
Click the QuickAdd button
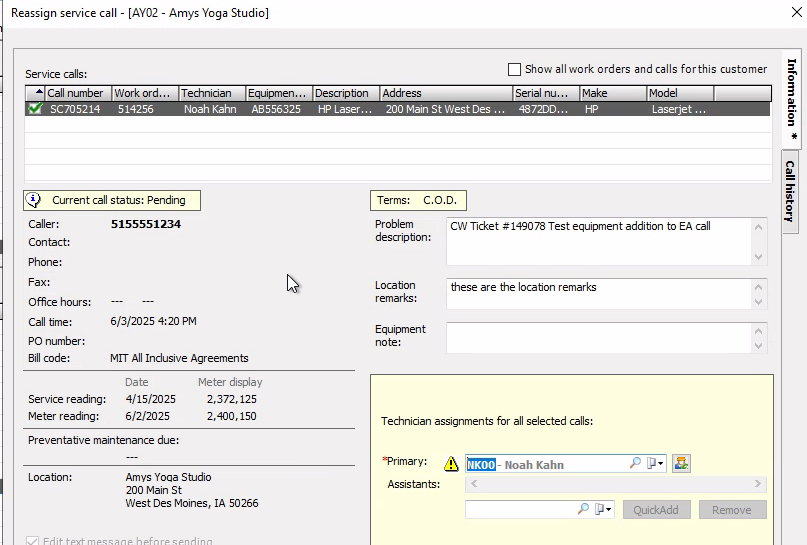[656, 509]
